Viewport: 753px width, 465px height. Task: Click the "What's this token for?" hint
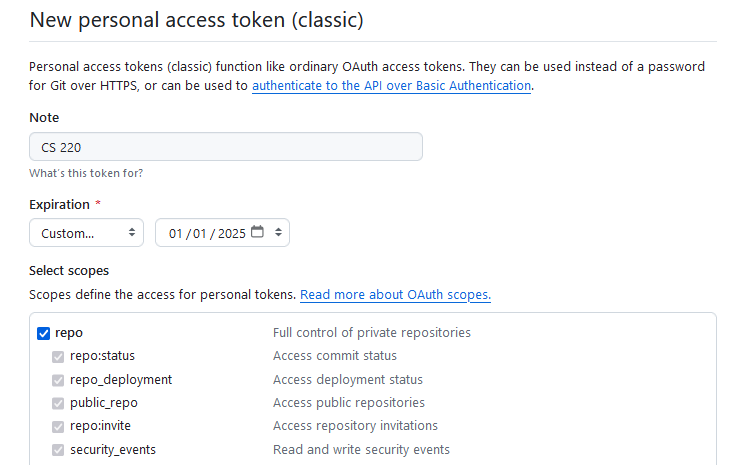[x=86, y=173]
